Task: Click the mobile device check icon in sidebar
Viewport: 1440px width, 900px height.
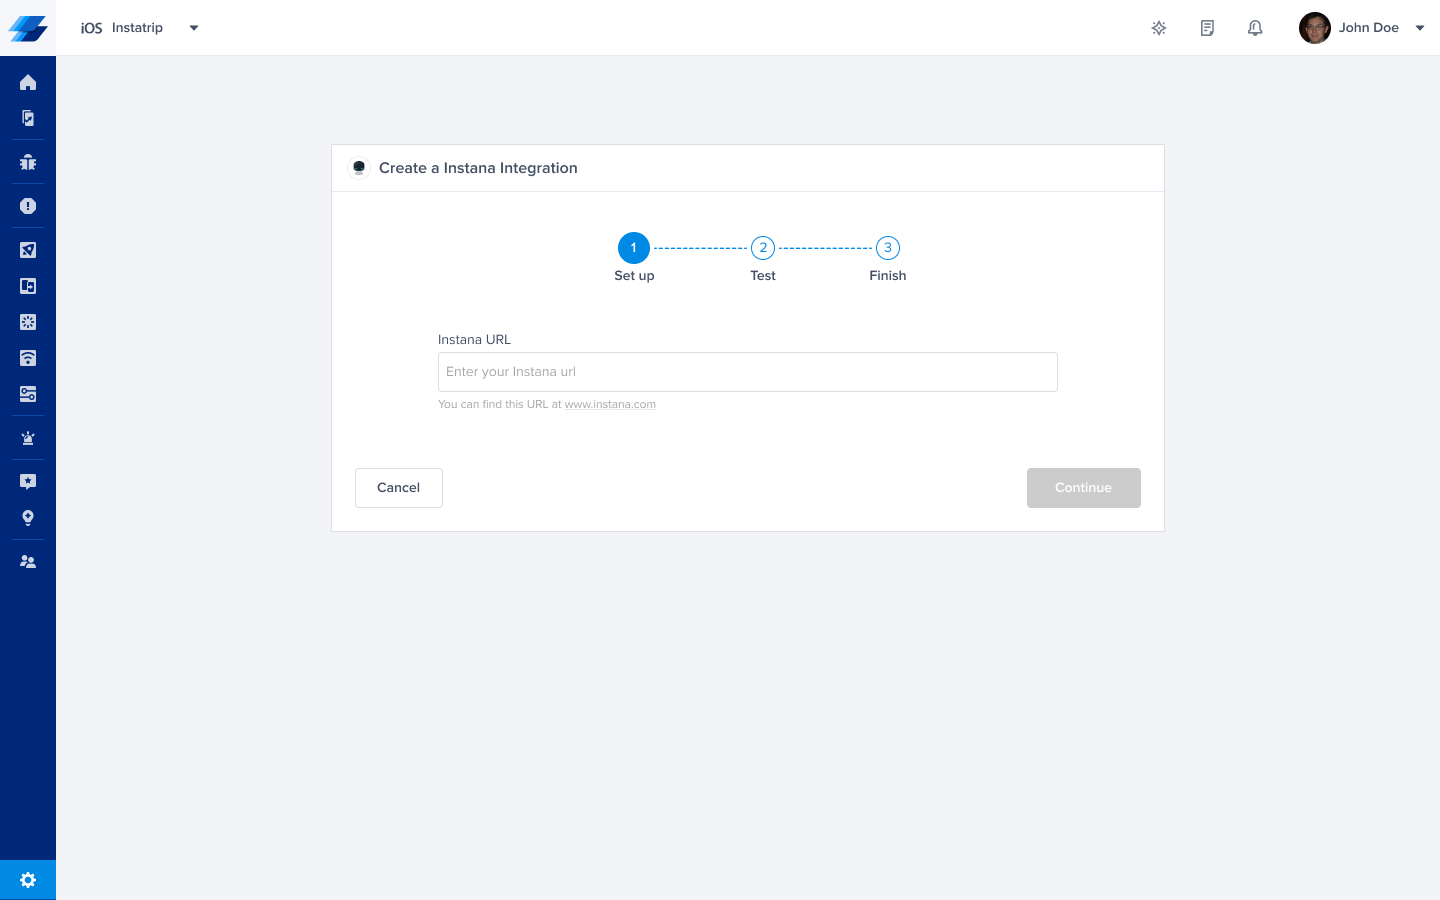Action: tap(28, 118)
